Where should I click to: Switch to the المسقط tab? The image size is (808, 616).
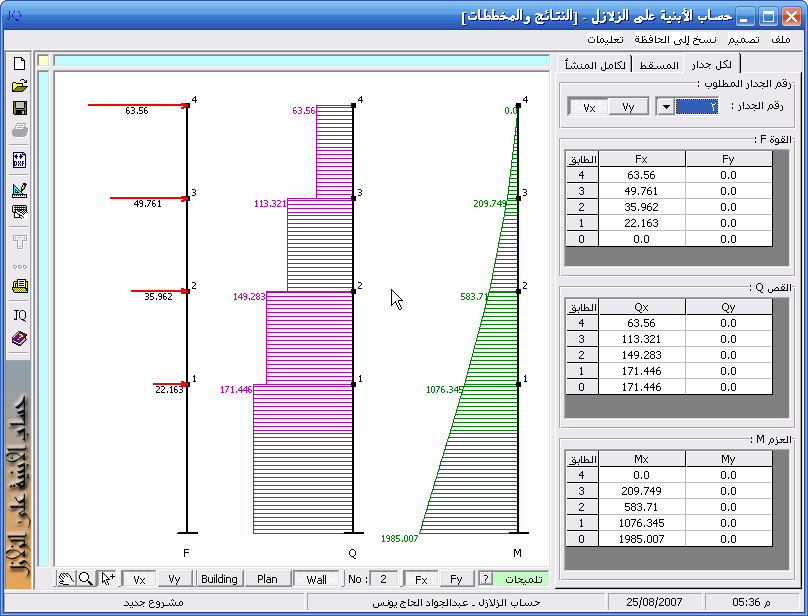(659, 65)
